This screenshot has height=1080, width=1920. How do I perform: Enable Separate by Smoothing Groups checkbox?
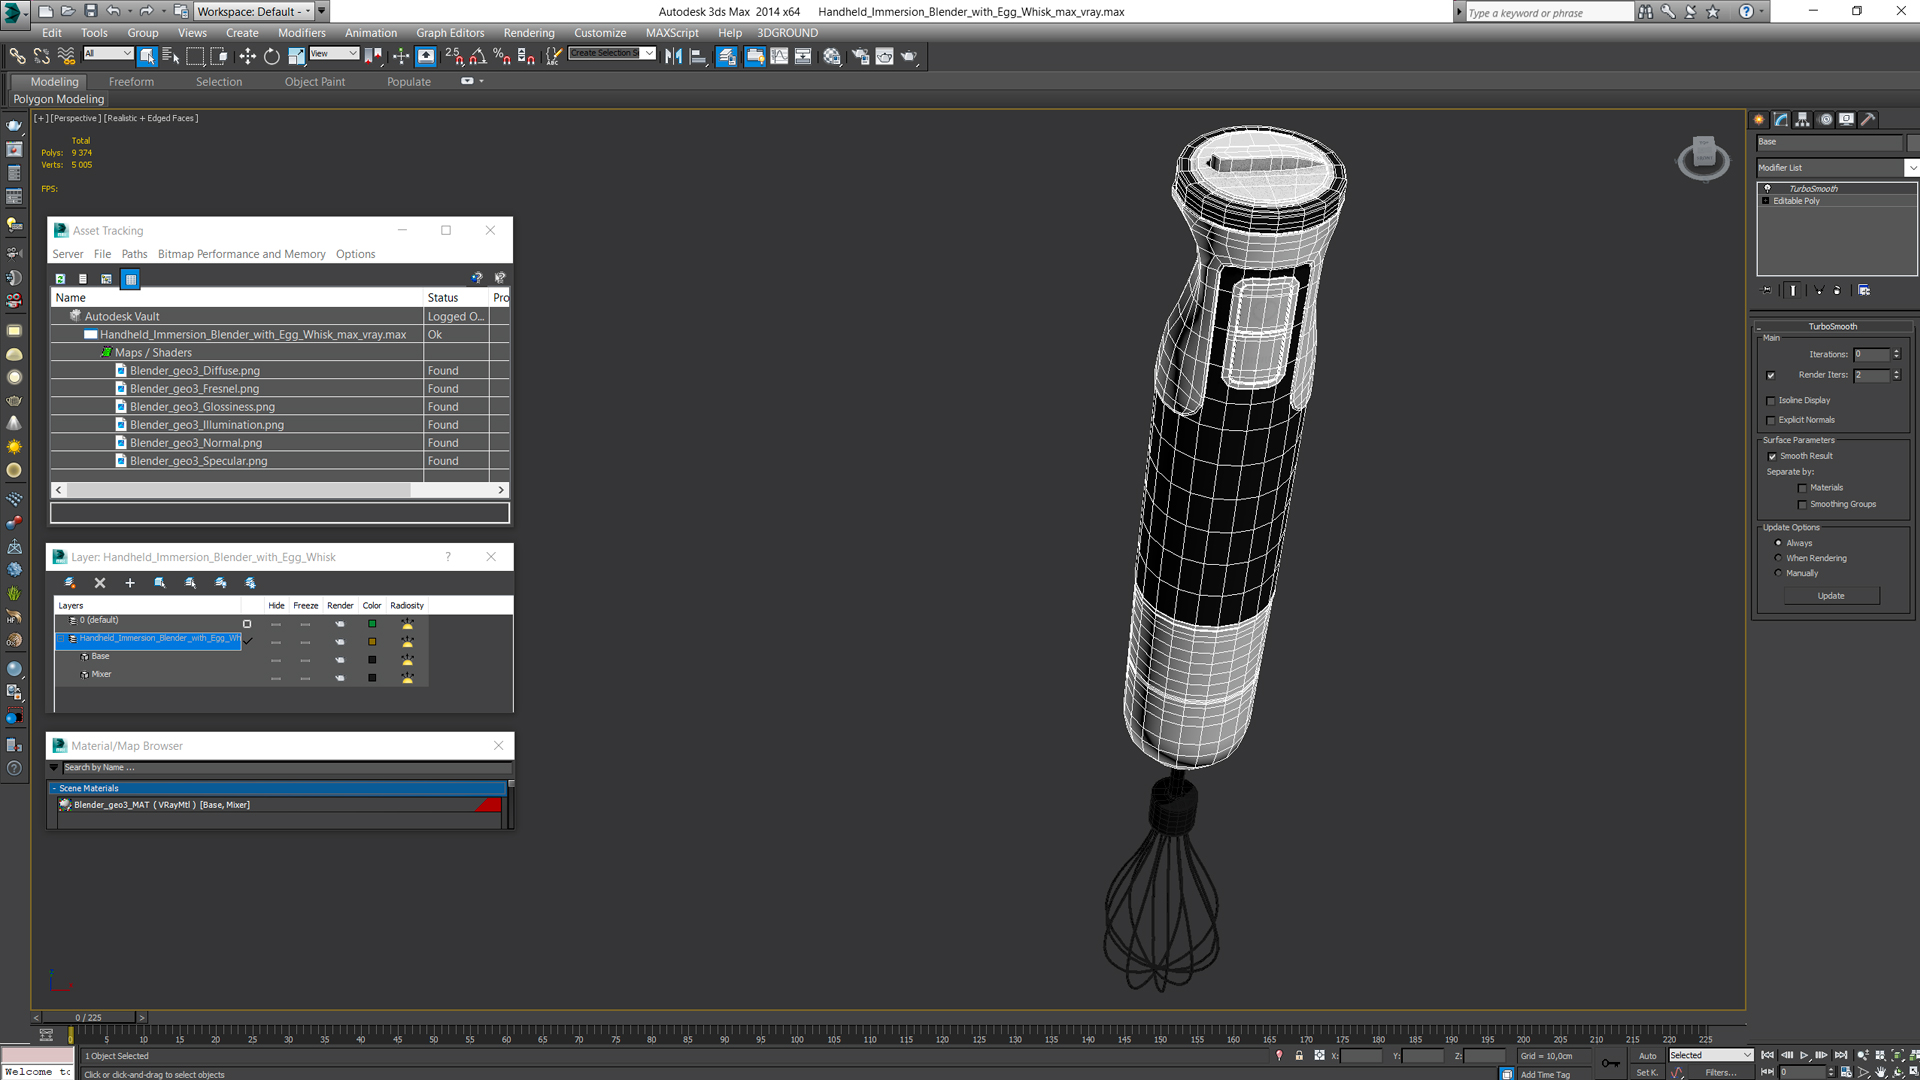(x=1802, y=504)
